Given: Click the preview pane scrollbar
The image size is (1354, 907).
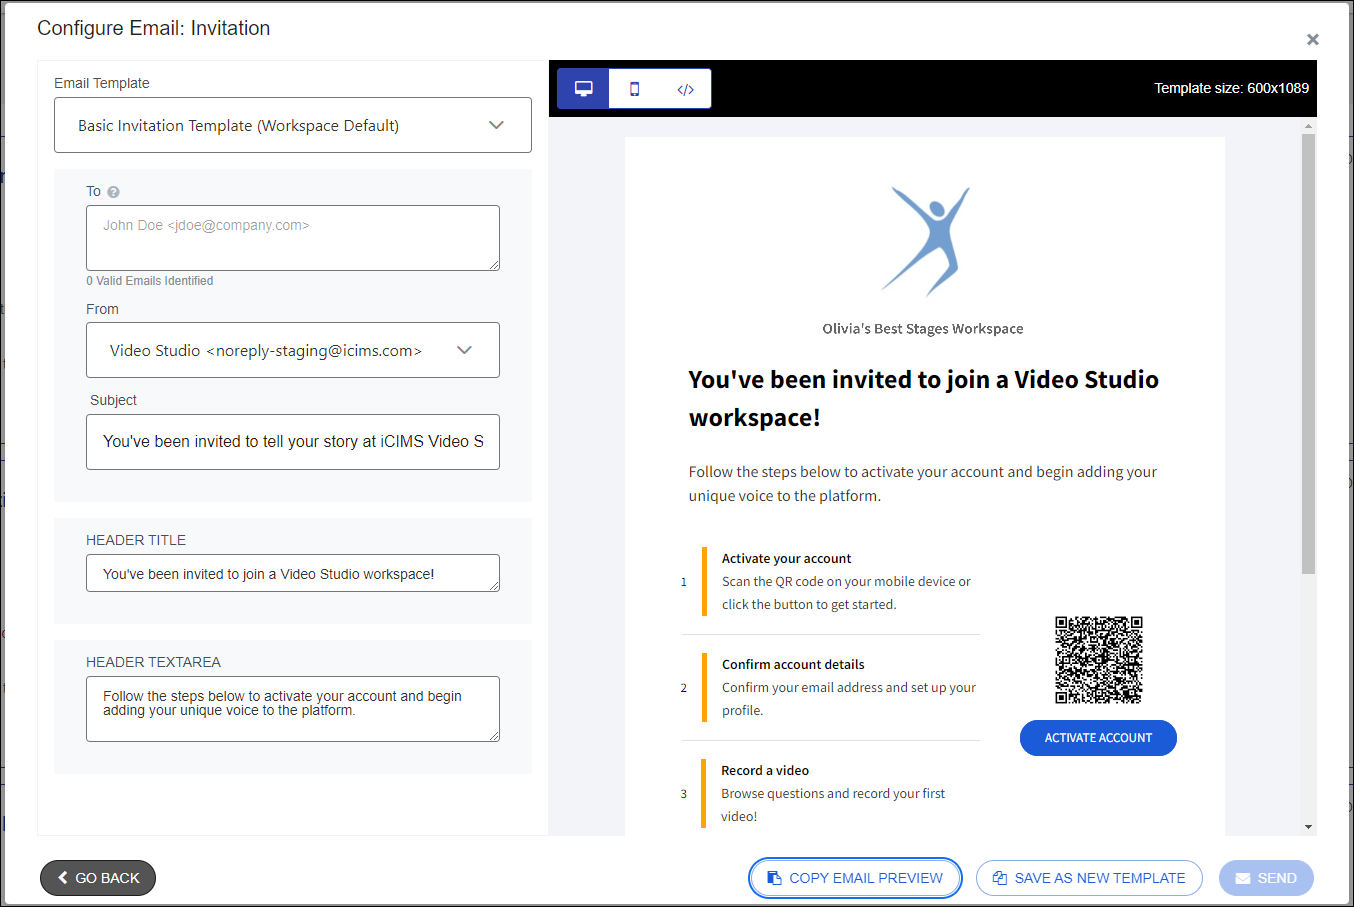Looking at the screenshot, I should pos(1310,350).
